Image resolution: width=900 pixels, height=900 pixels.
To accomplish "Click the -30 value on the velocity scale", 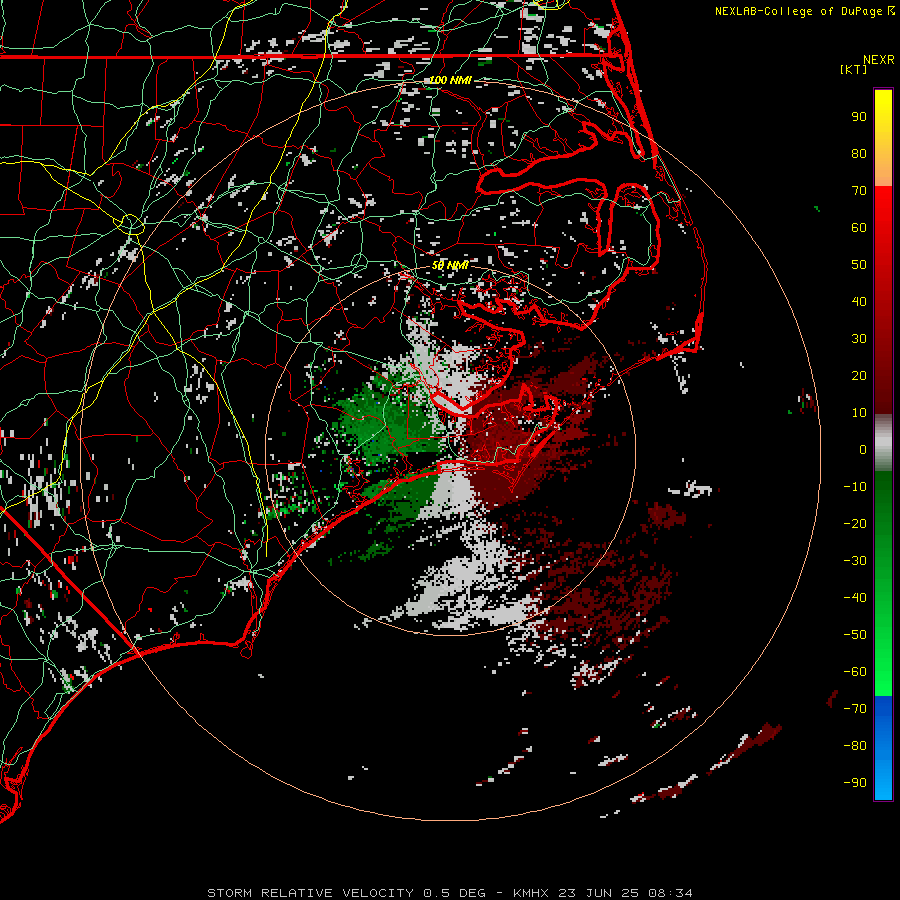I will point(855,561).
